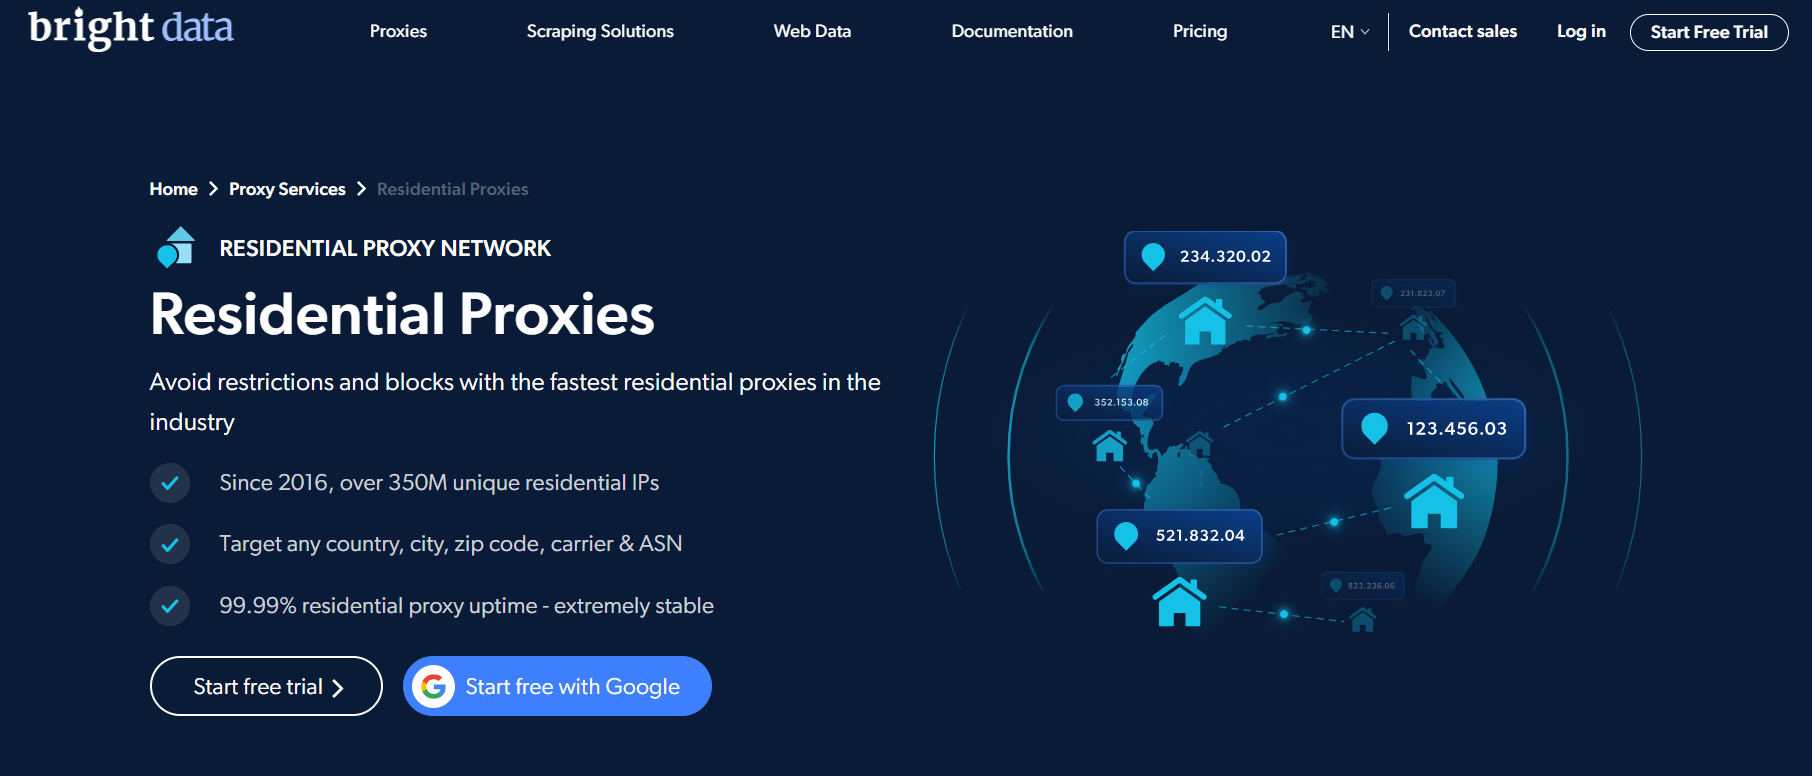
Task: Open the Web Data menu
Action: tap(812, 31)
